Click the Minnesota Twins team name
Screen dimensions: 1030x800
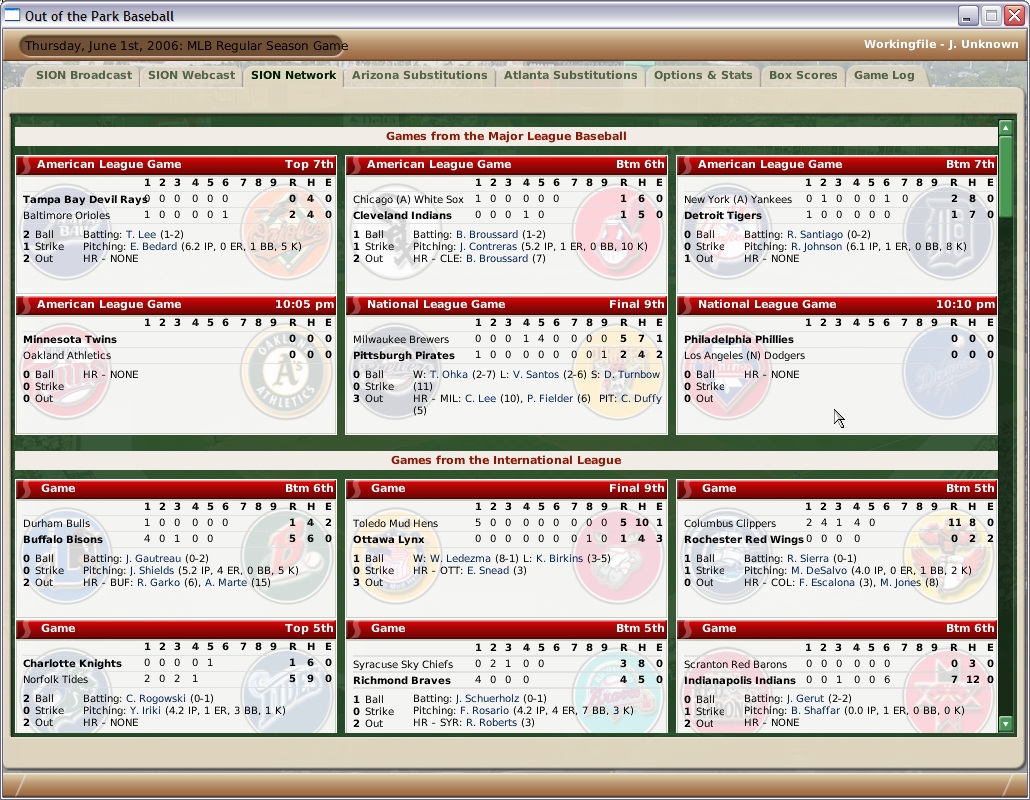(x=70, y=339)
